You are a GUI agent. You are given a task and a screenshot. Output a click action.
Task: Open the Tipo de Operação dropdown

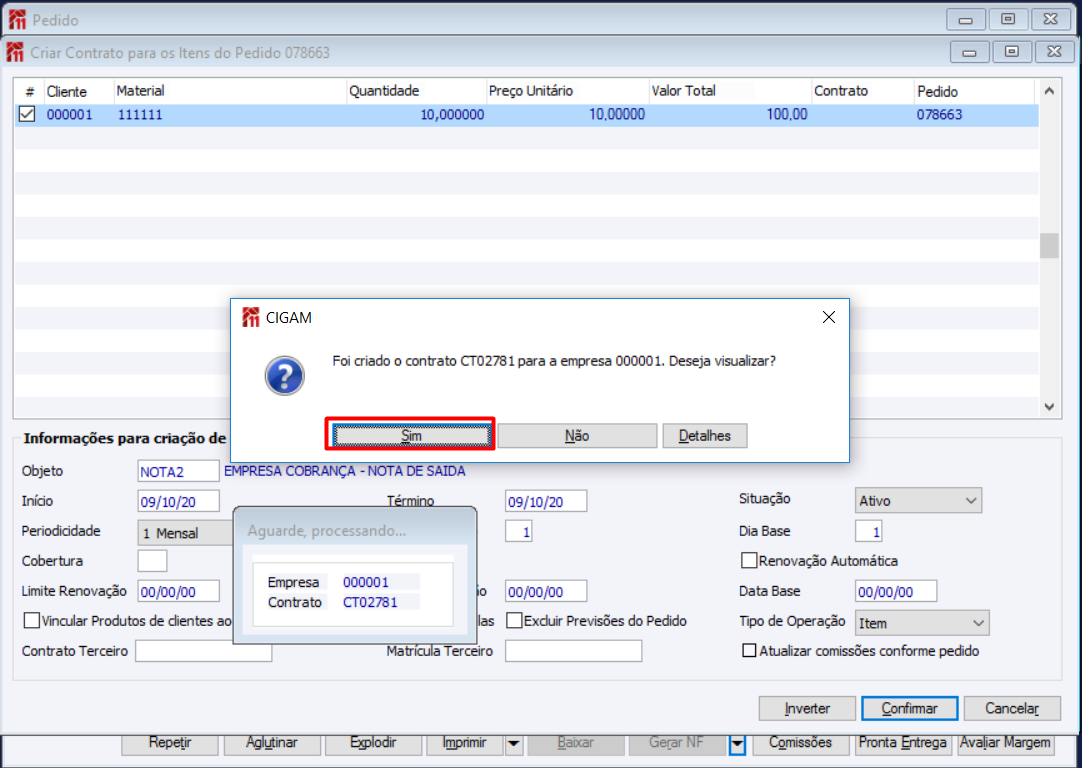click(922, 622)
